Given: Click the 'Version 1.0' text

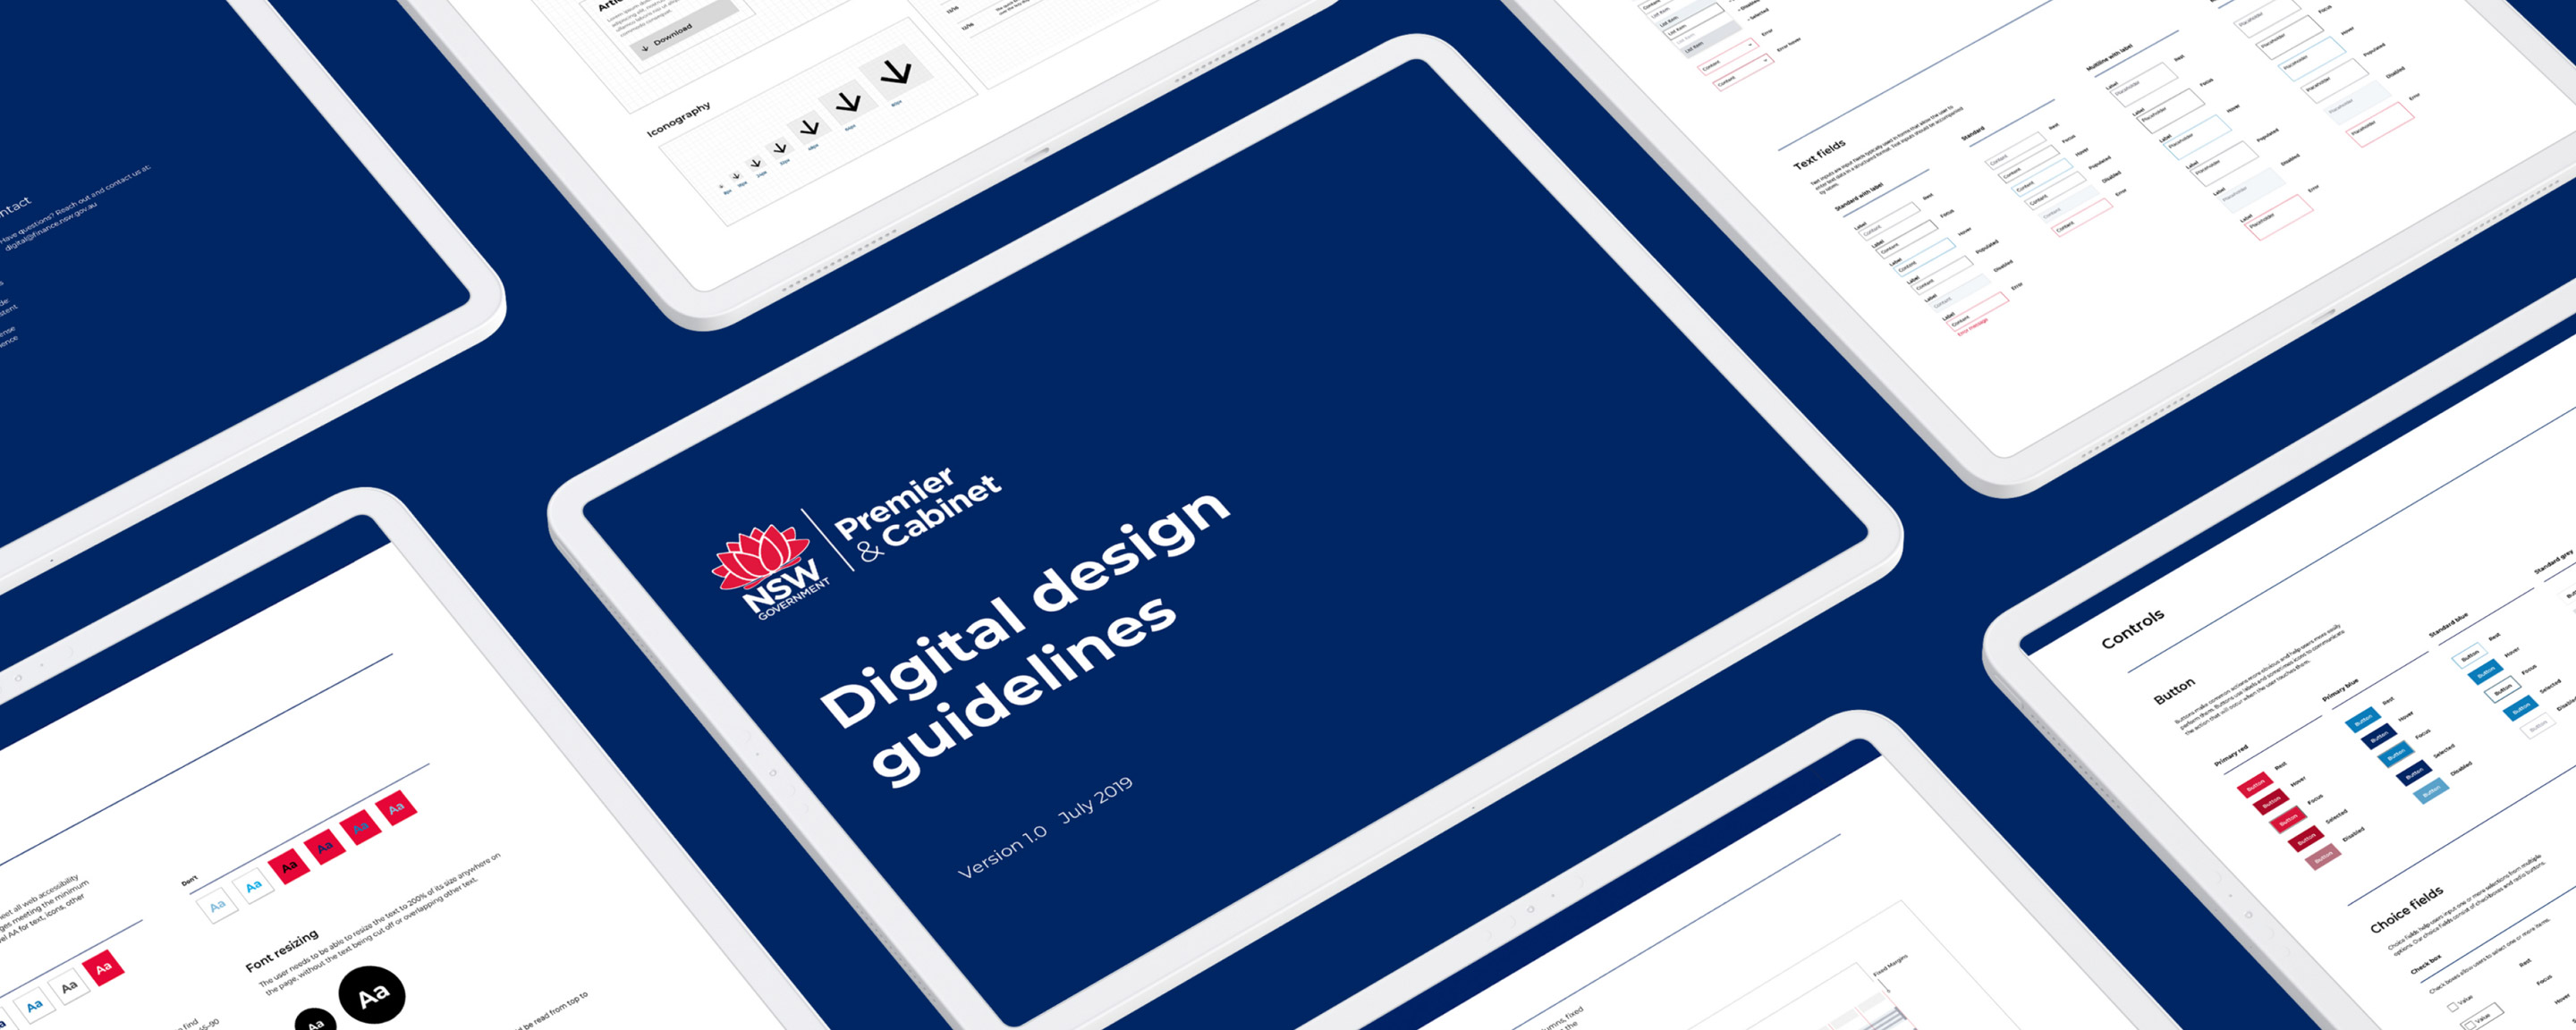Looking at the screenshot, I should pyautogui.click(x=1002, y=855).
